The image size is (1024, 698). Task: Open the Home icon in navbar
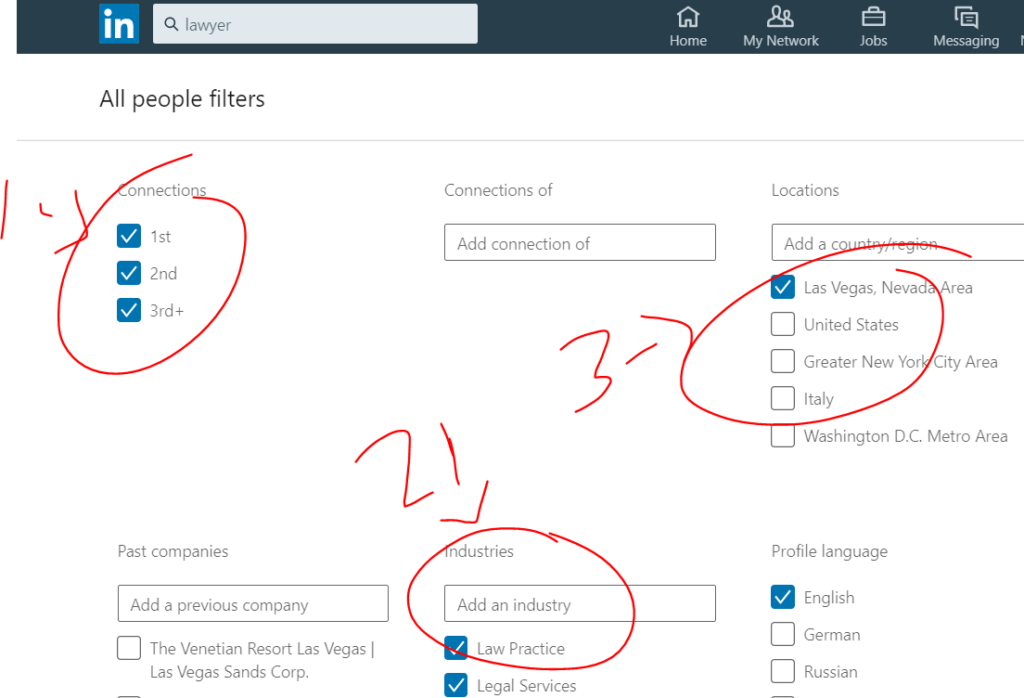[x=688, y=17]
